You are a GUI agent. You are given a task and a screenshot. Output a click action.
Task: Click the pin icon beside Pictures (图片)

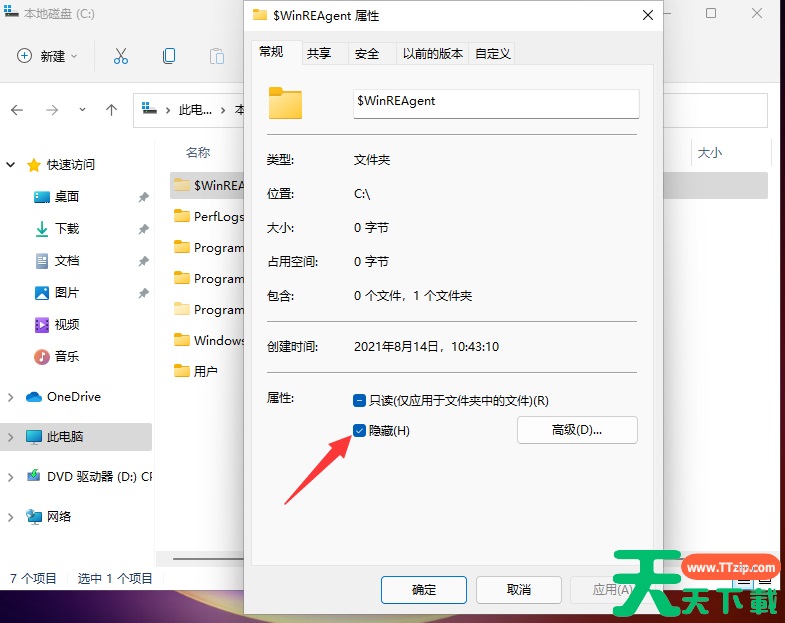tap(144, 293)
